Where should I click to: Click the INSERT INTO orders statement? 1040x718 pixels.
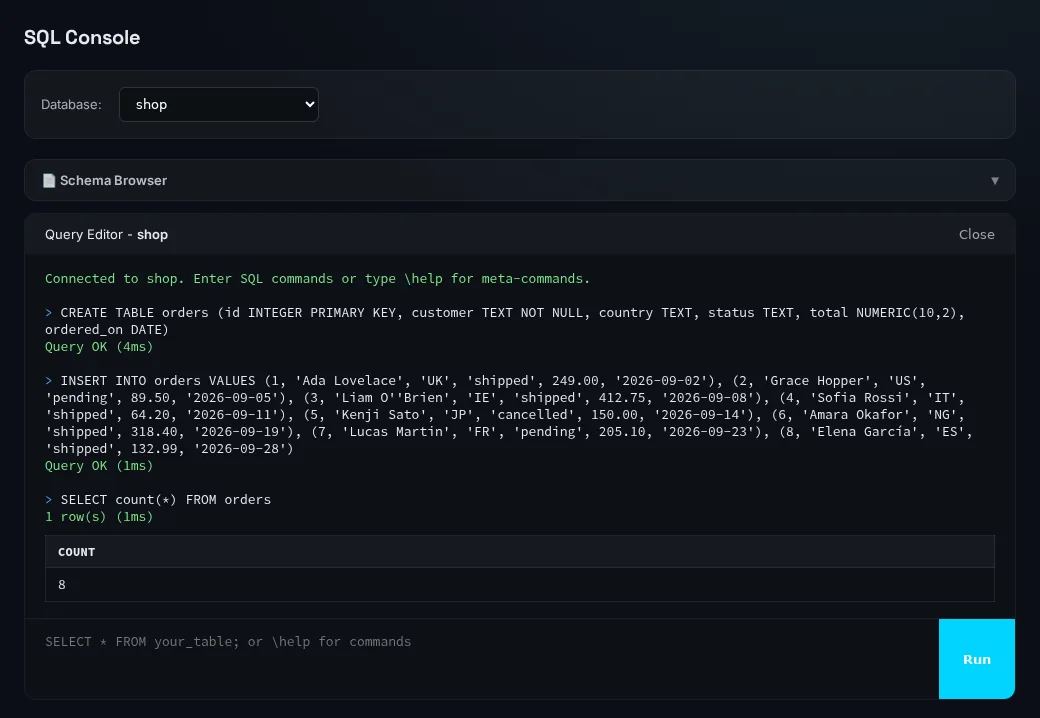point(509,414)
